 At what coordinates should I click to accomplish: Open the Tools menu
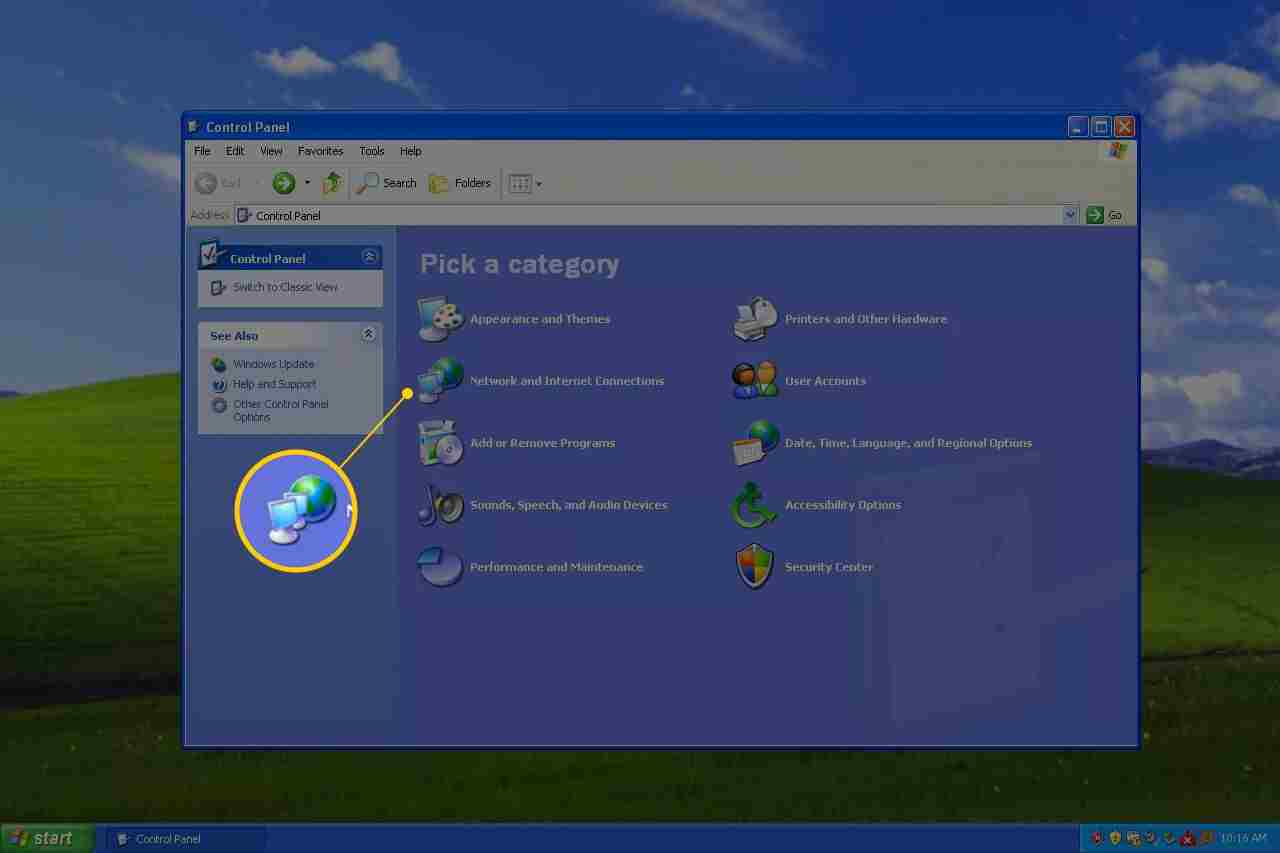pos(372,151)
